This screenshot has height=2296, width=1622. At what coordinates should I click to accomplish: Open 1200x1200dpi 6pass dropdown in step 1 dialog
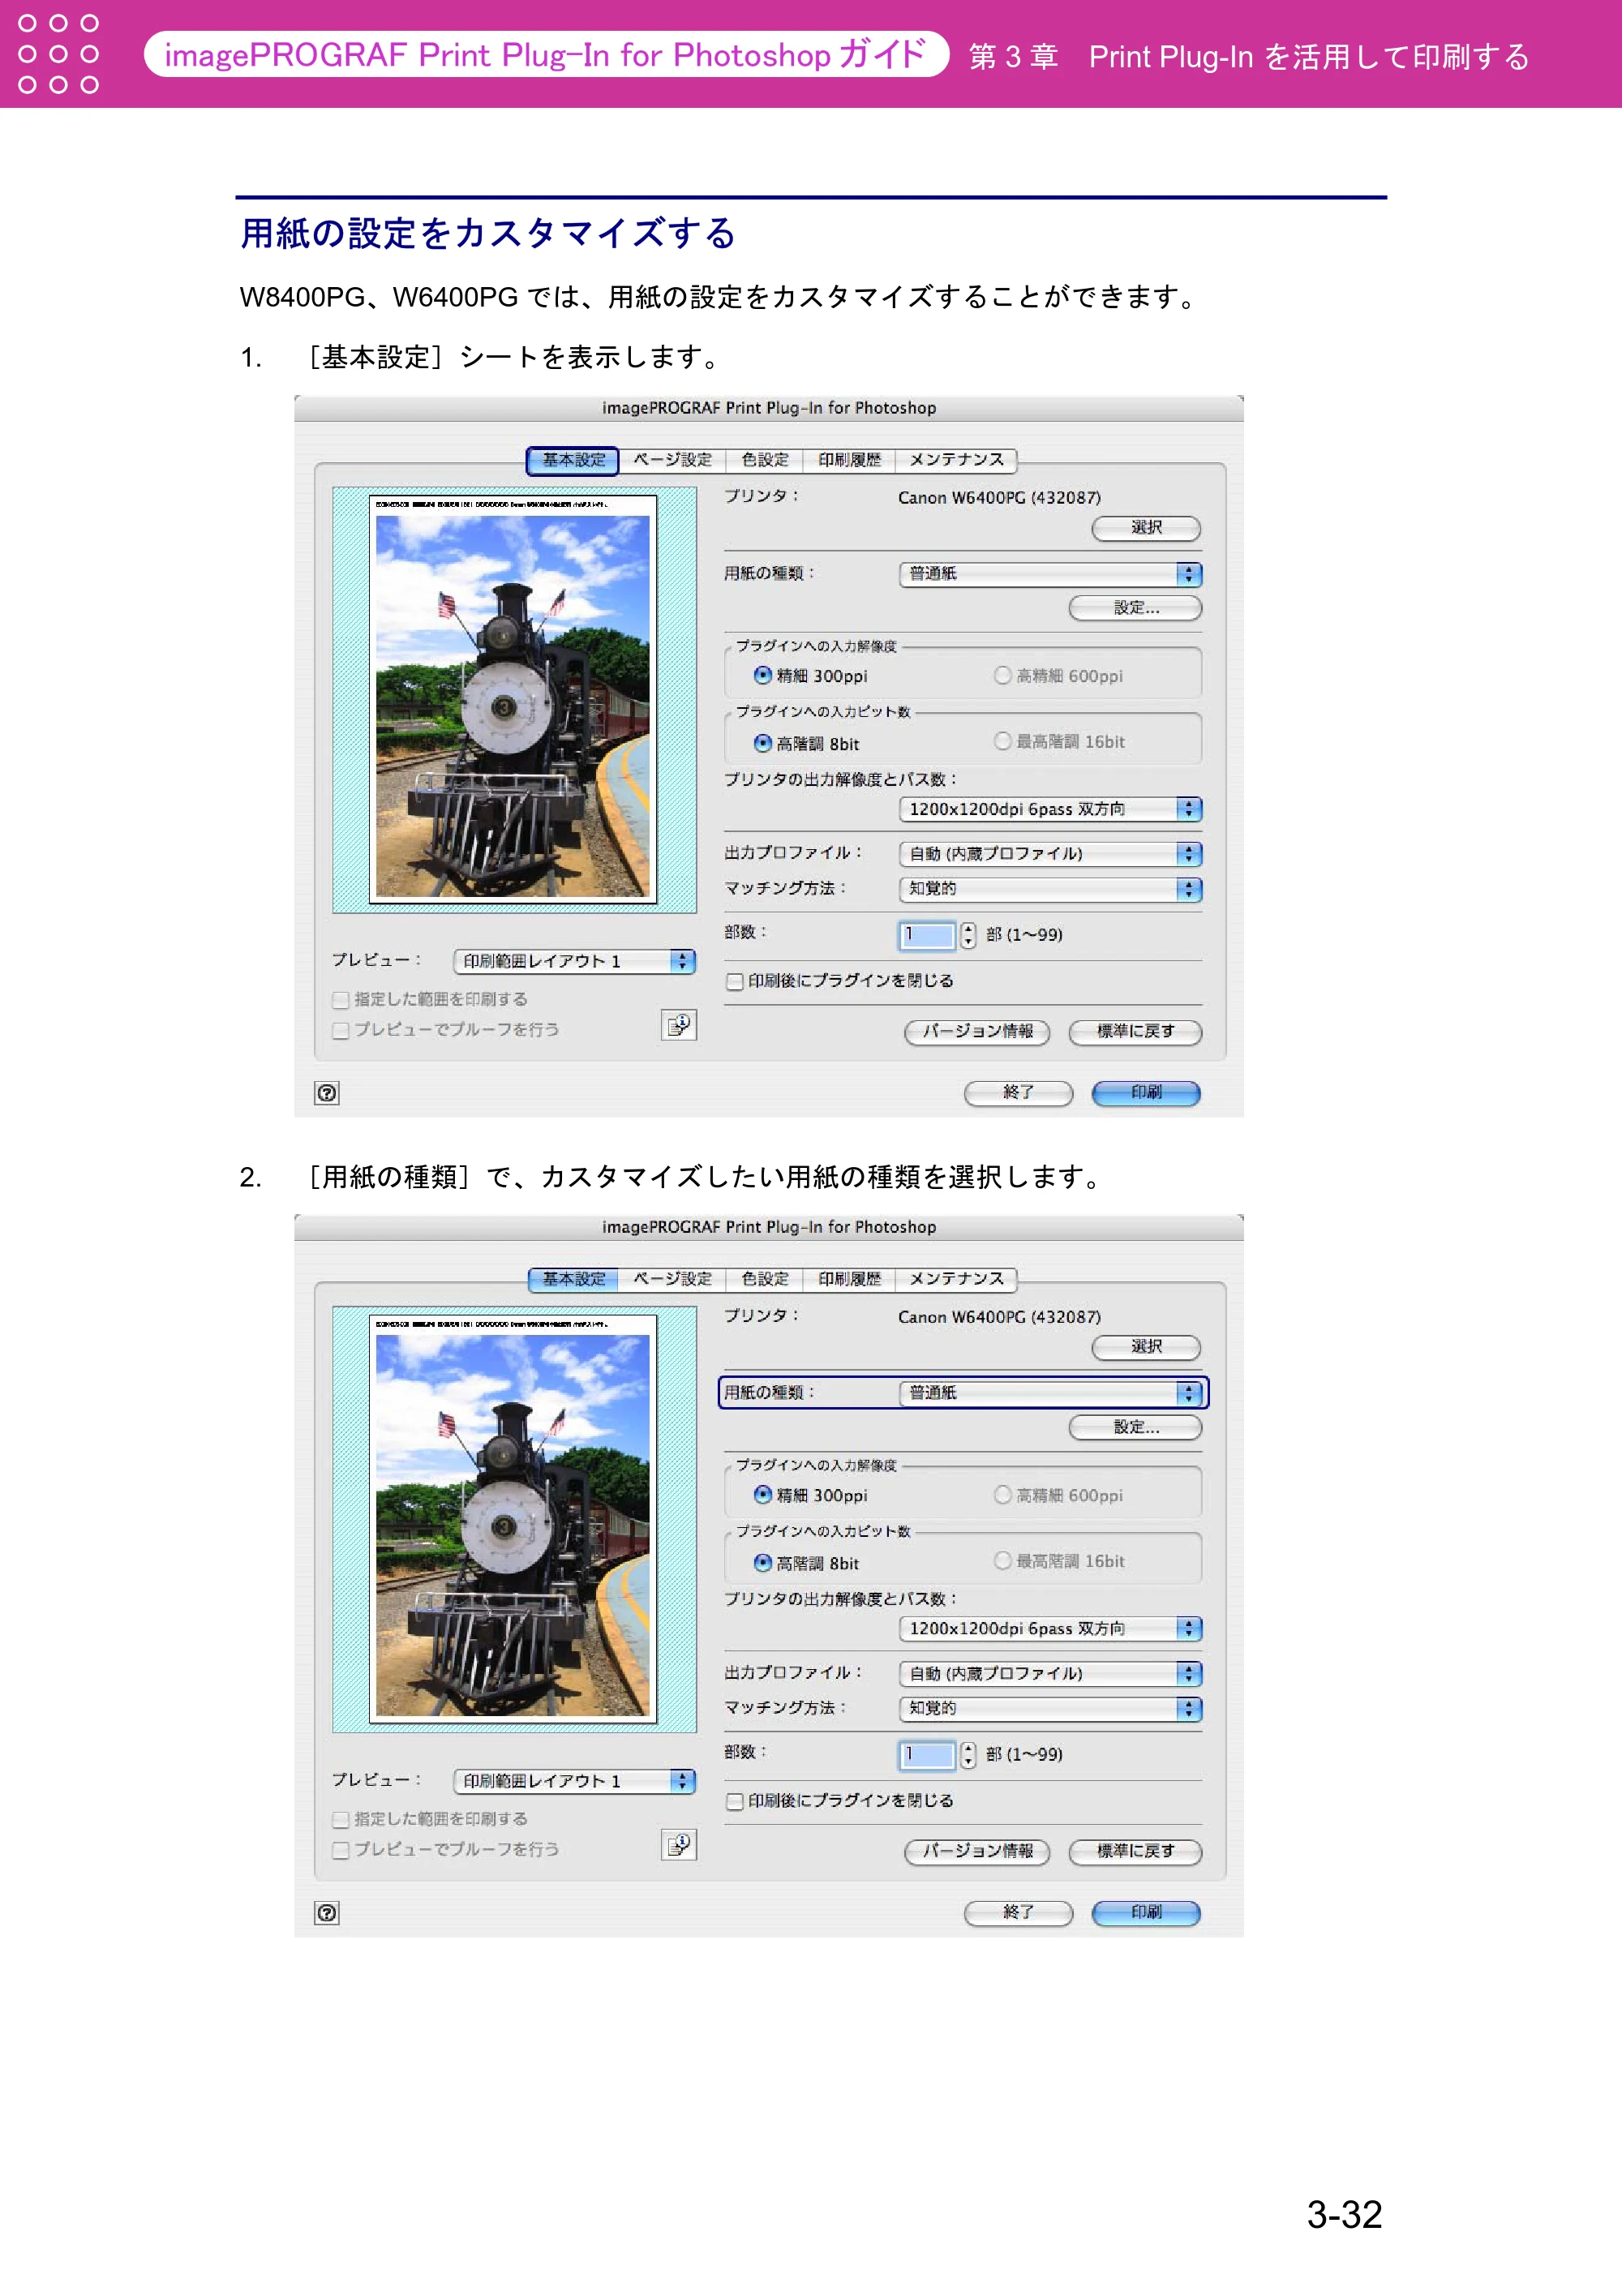pyautogui.click(x=1050, y=809)
